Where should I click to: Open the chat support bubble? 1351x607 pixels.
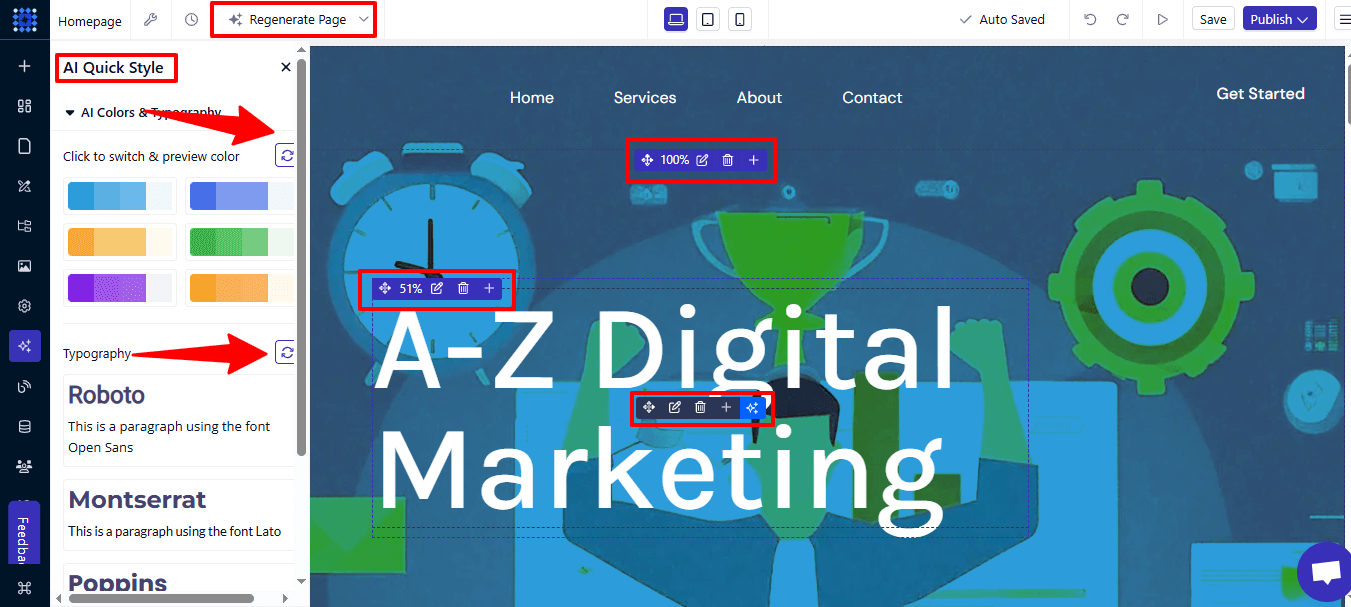point(1325,574)
